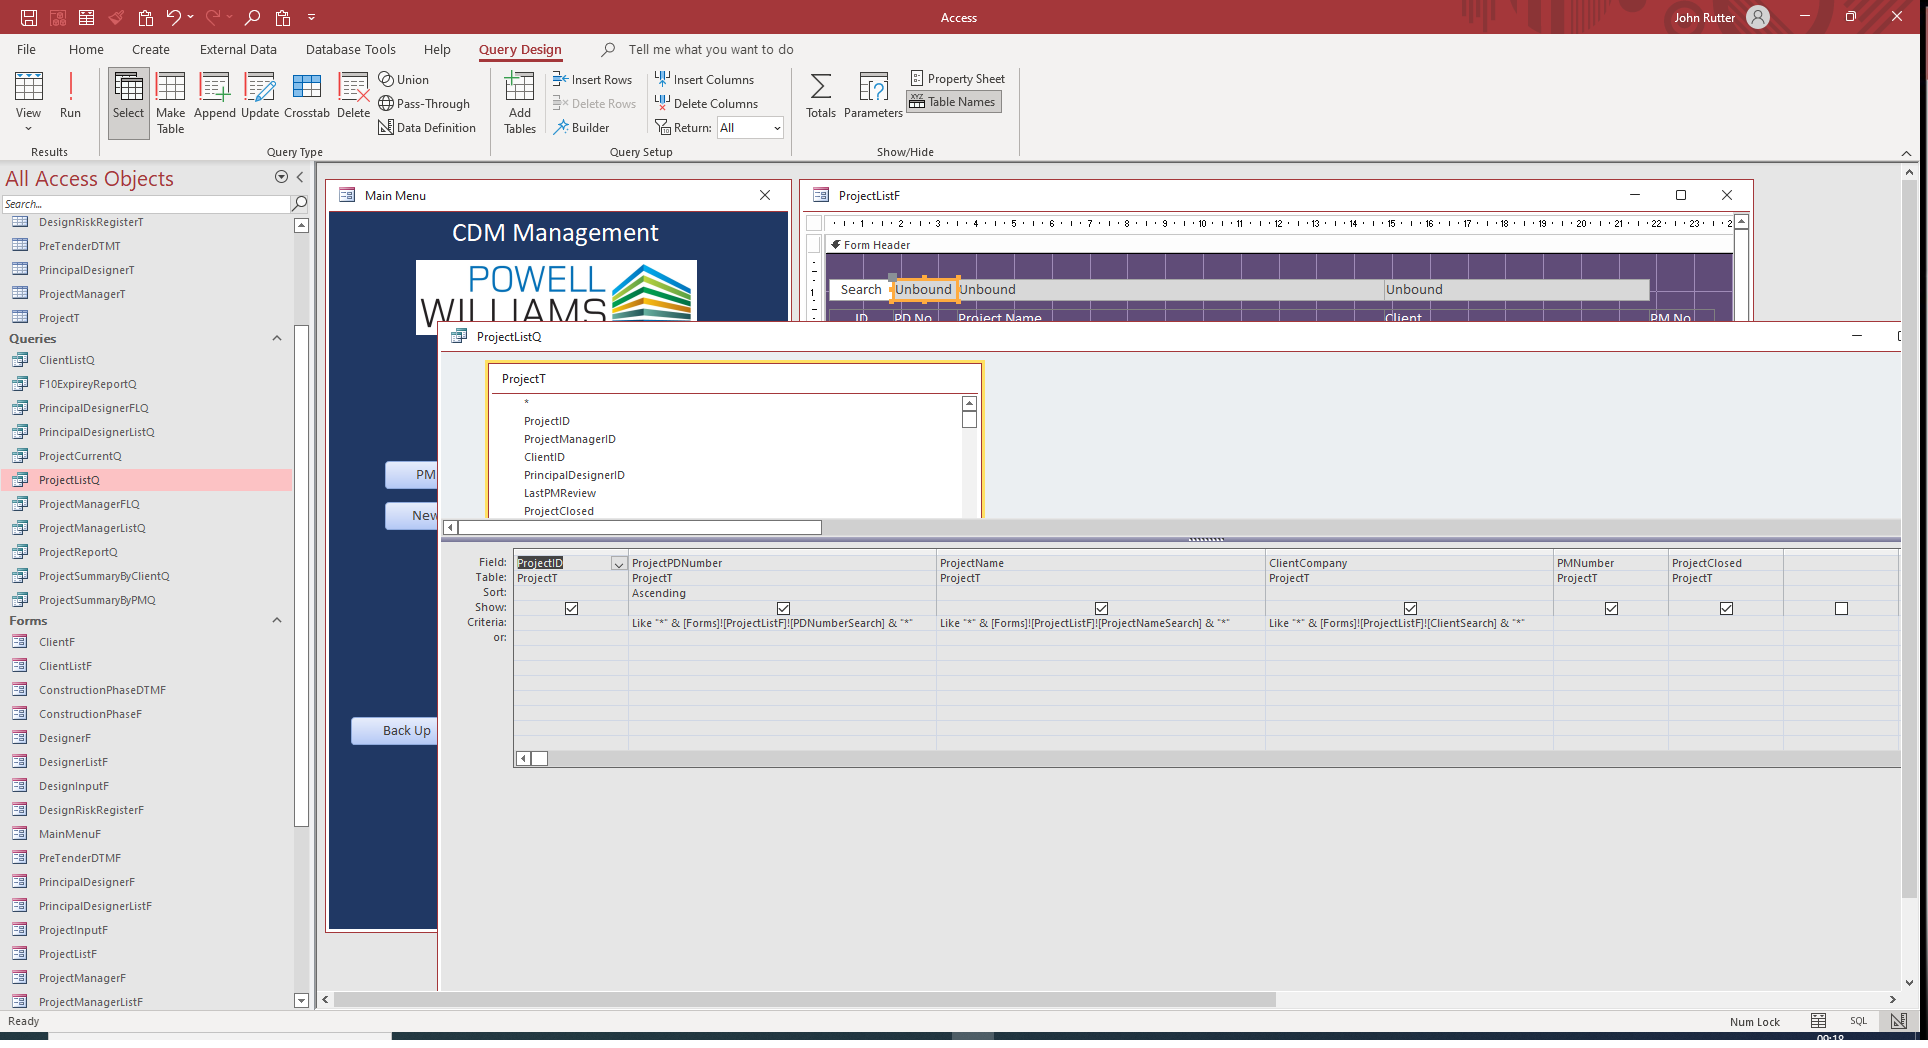The width and height of the screenshot is (1928, 1048).
Task: Open the Return: All dropdown
Action: click(777, 127)
